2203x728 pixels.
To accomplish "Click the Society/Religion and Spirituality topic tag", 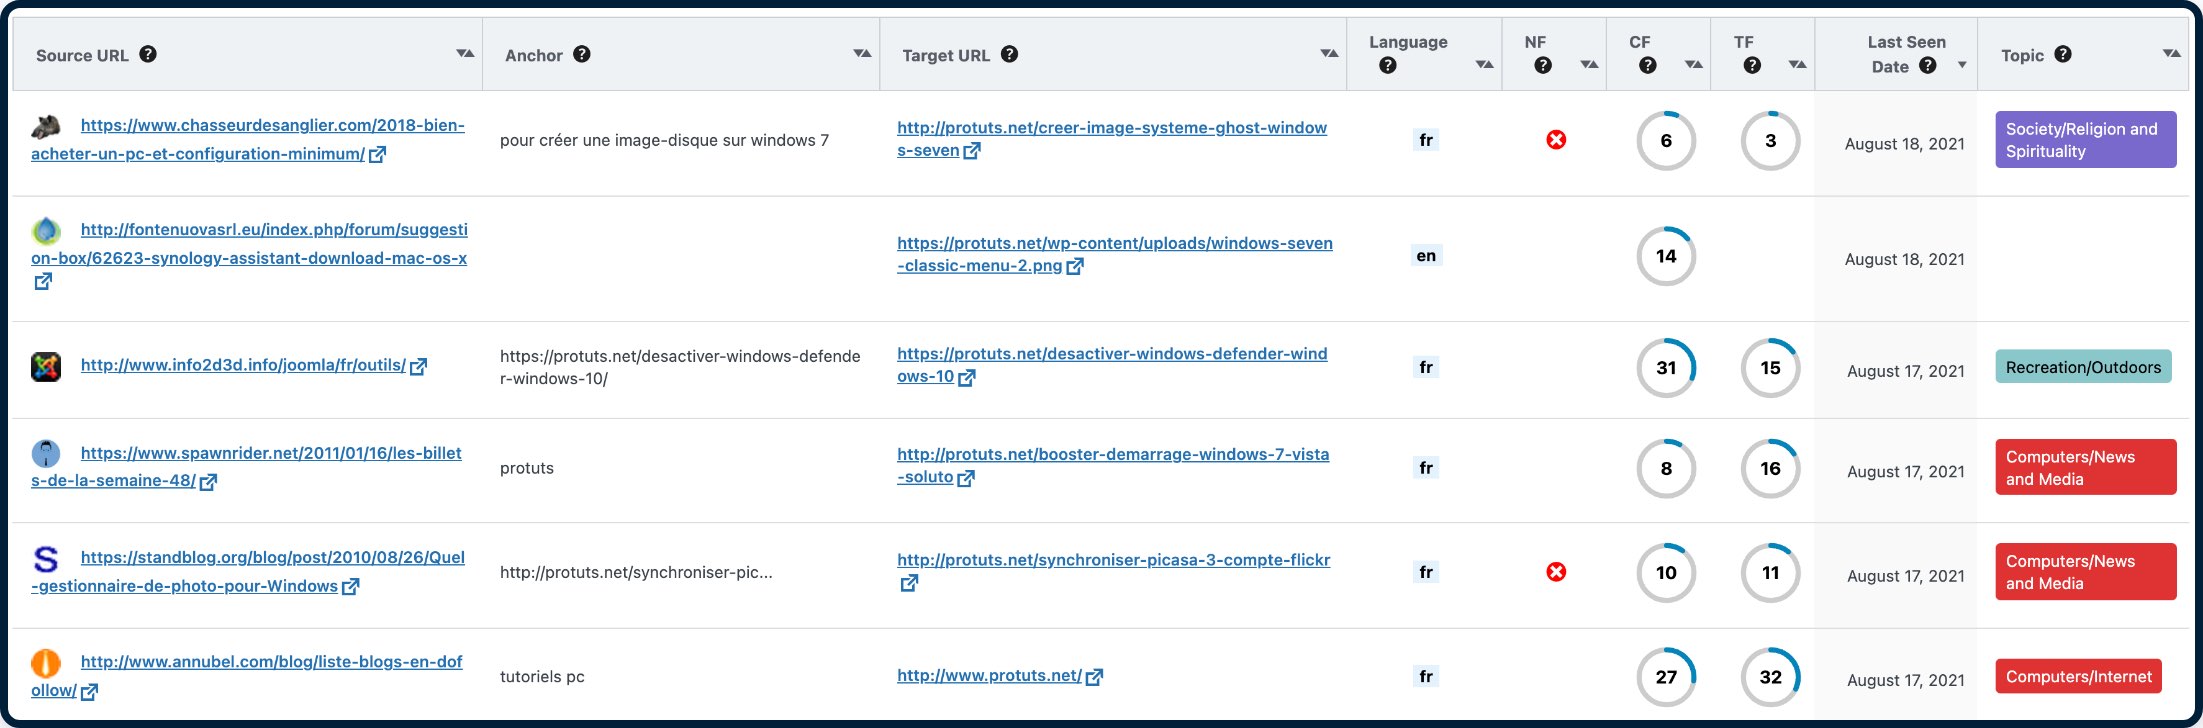I will point(2086,140).
